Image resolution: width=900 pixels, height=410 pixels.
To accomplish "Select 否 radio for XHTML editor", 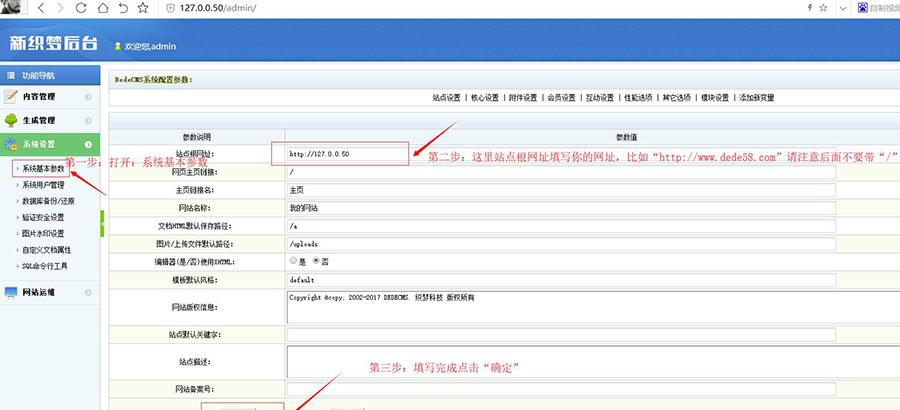I will tap(316, 260).
